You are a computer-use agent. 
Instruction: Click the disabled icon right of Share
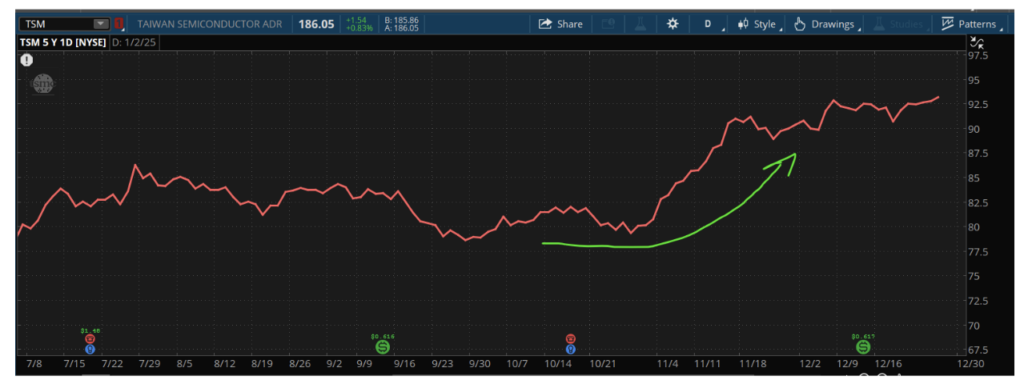(x=608, y=24)
